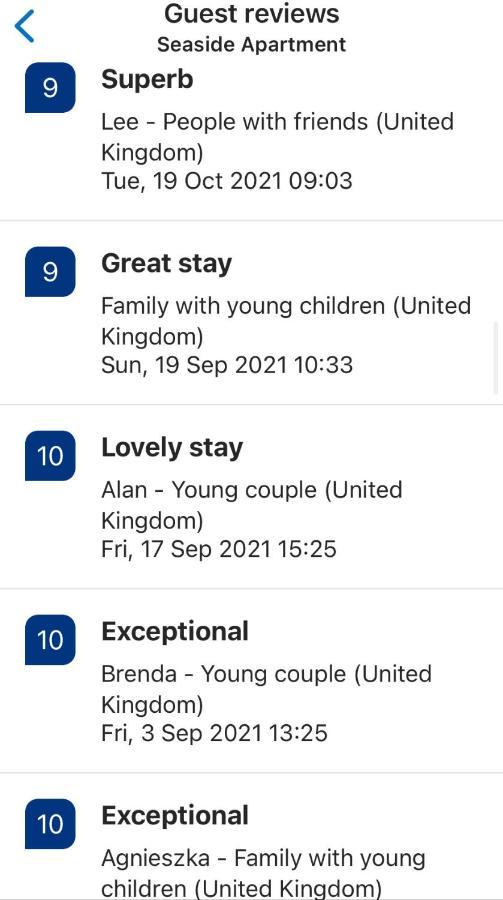503x900 pixels.
Task: Tap the score 10 badge beside Agnieszka's review
Action: (50, 824)
